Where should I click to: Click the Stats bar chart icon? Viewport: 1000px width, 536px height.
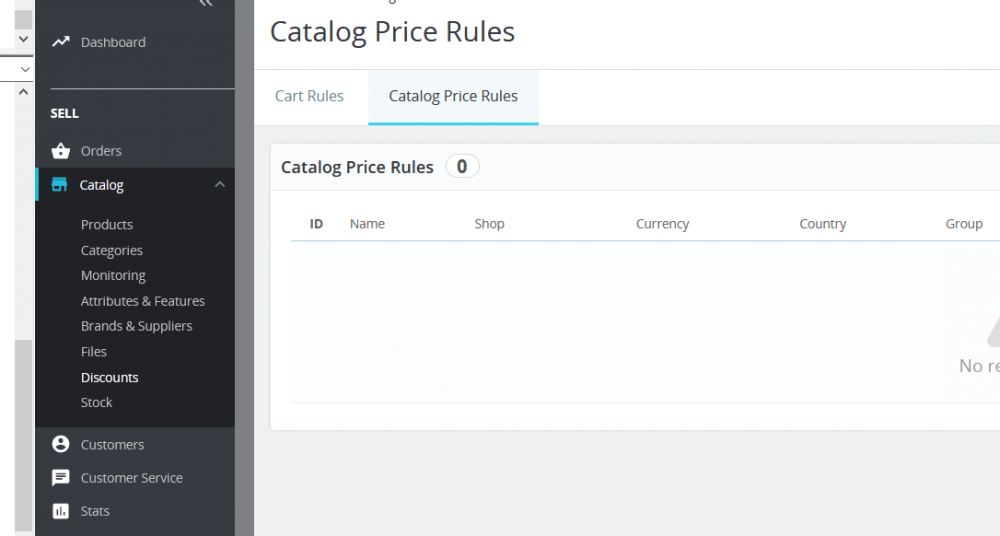tap(61, 511)
